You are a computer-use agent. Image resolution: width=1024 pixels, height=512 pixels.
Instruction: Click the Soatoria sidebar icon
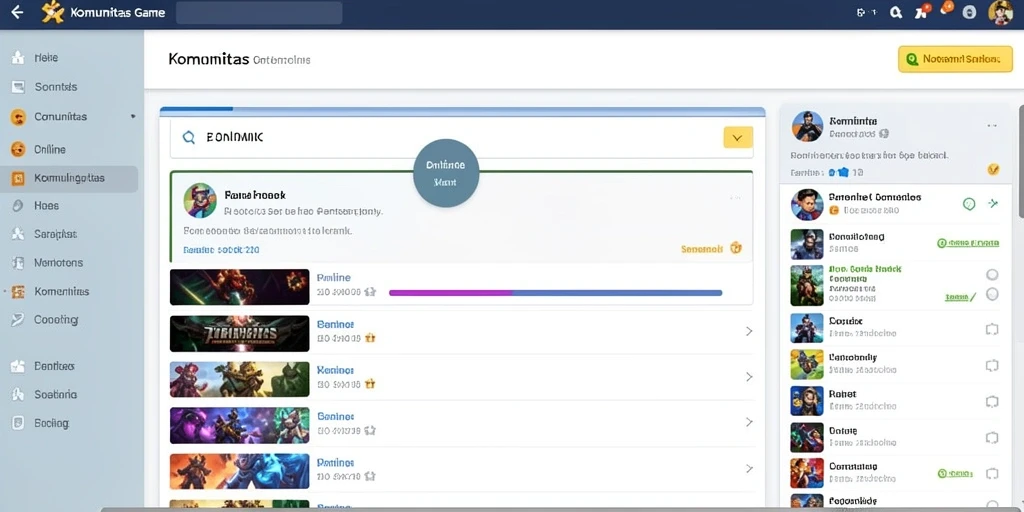[18, 394]
